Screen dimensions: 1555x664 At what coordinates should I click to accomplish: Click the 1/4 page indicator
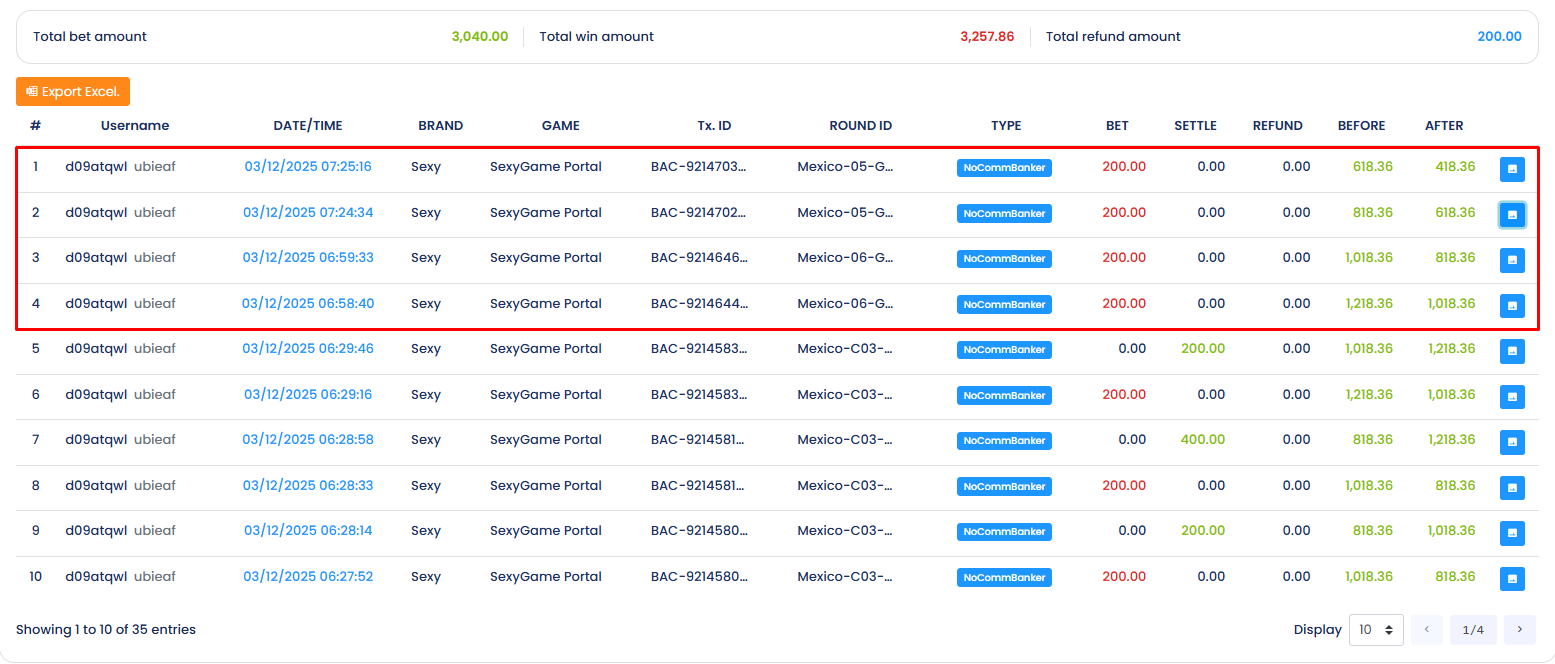(x=1473, y=630)
